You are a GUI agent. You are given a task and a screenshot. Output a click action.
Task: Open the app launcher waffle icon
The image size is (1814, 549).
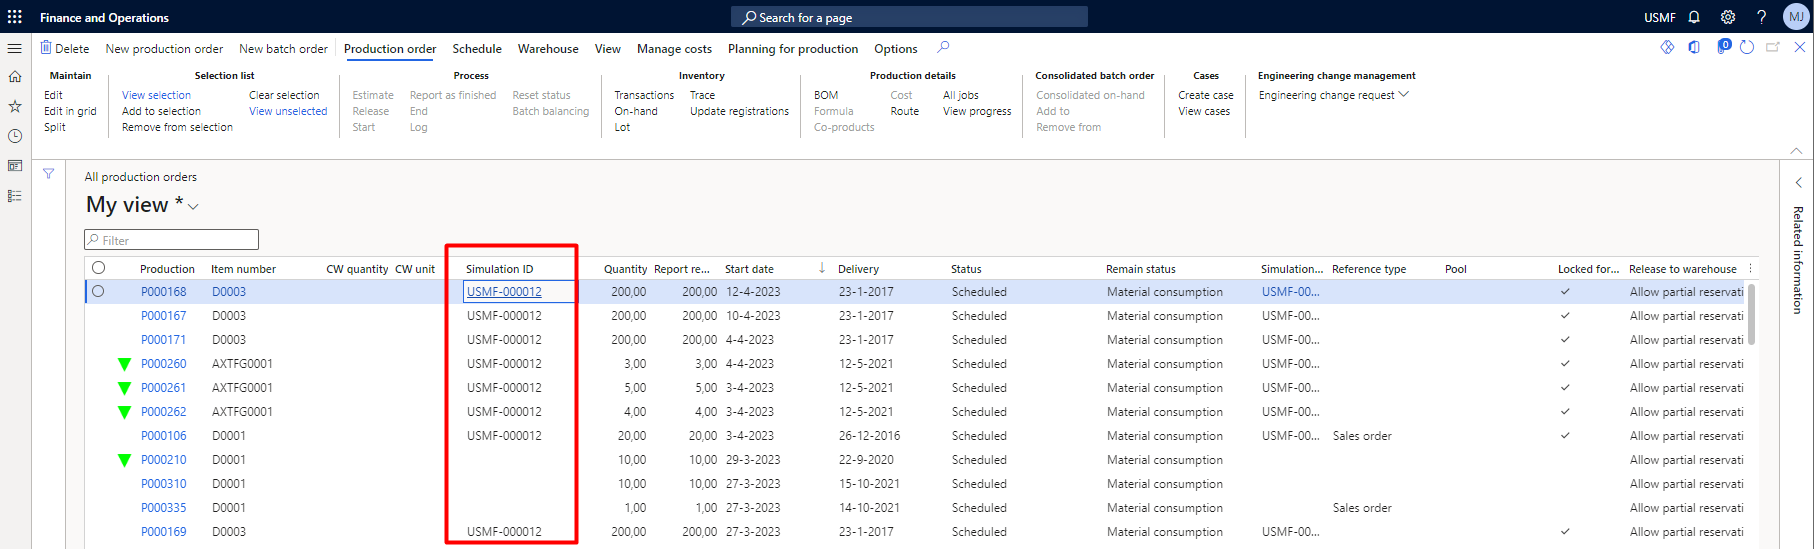tap(15, 17)
